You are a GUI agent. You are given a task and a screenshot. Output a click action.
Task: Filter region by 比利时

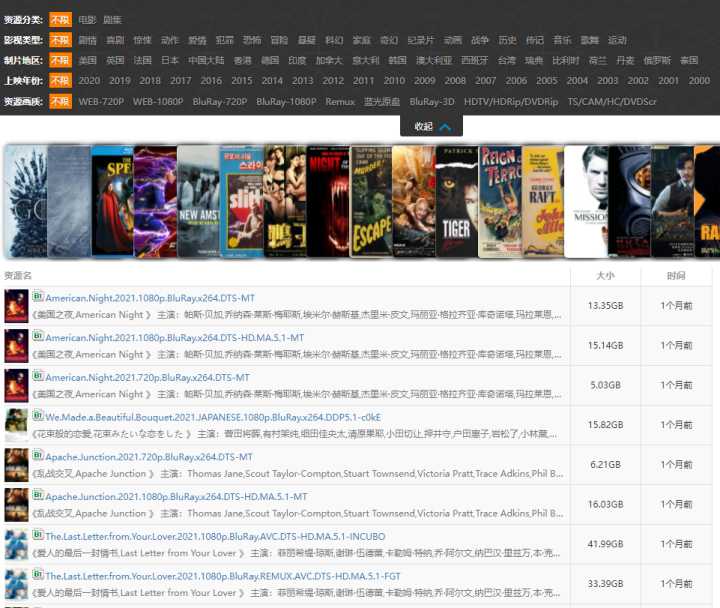[x=566, y=60]
